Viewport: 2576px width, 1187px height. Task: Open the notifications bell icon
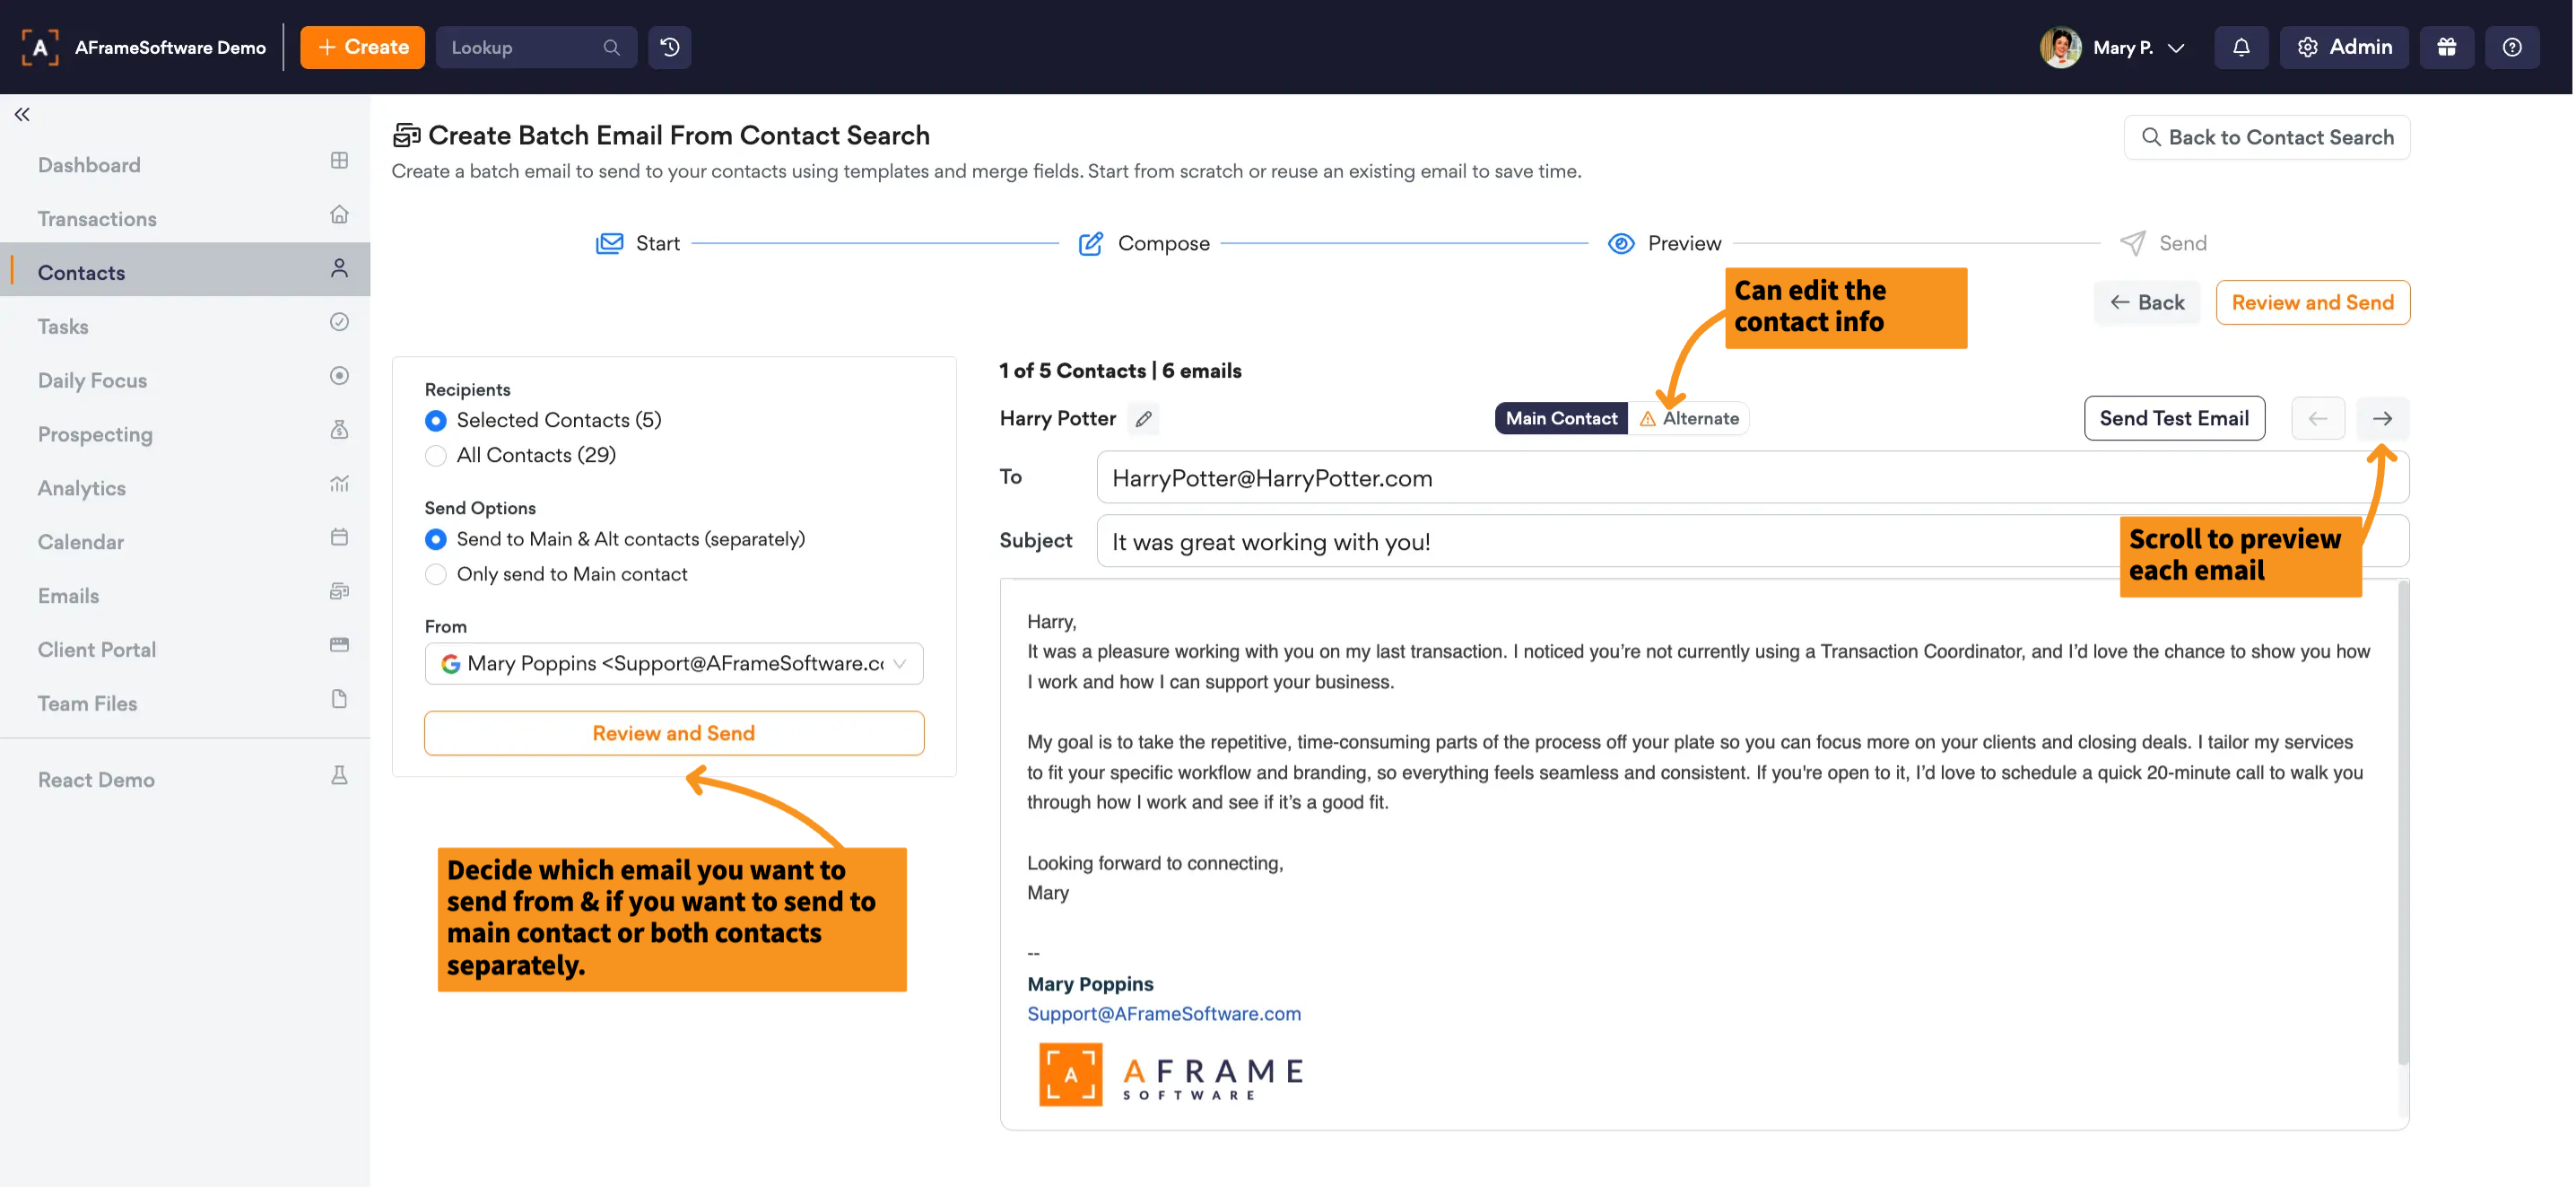2240,47
